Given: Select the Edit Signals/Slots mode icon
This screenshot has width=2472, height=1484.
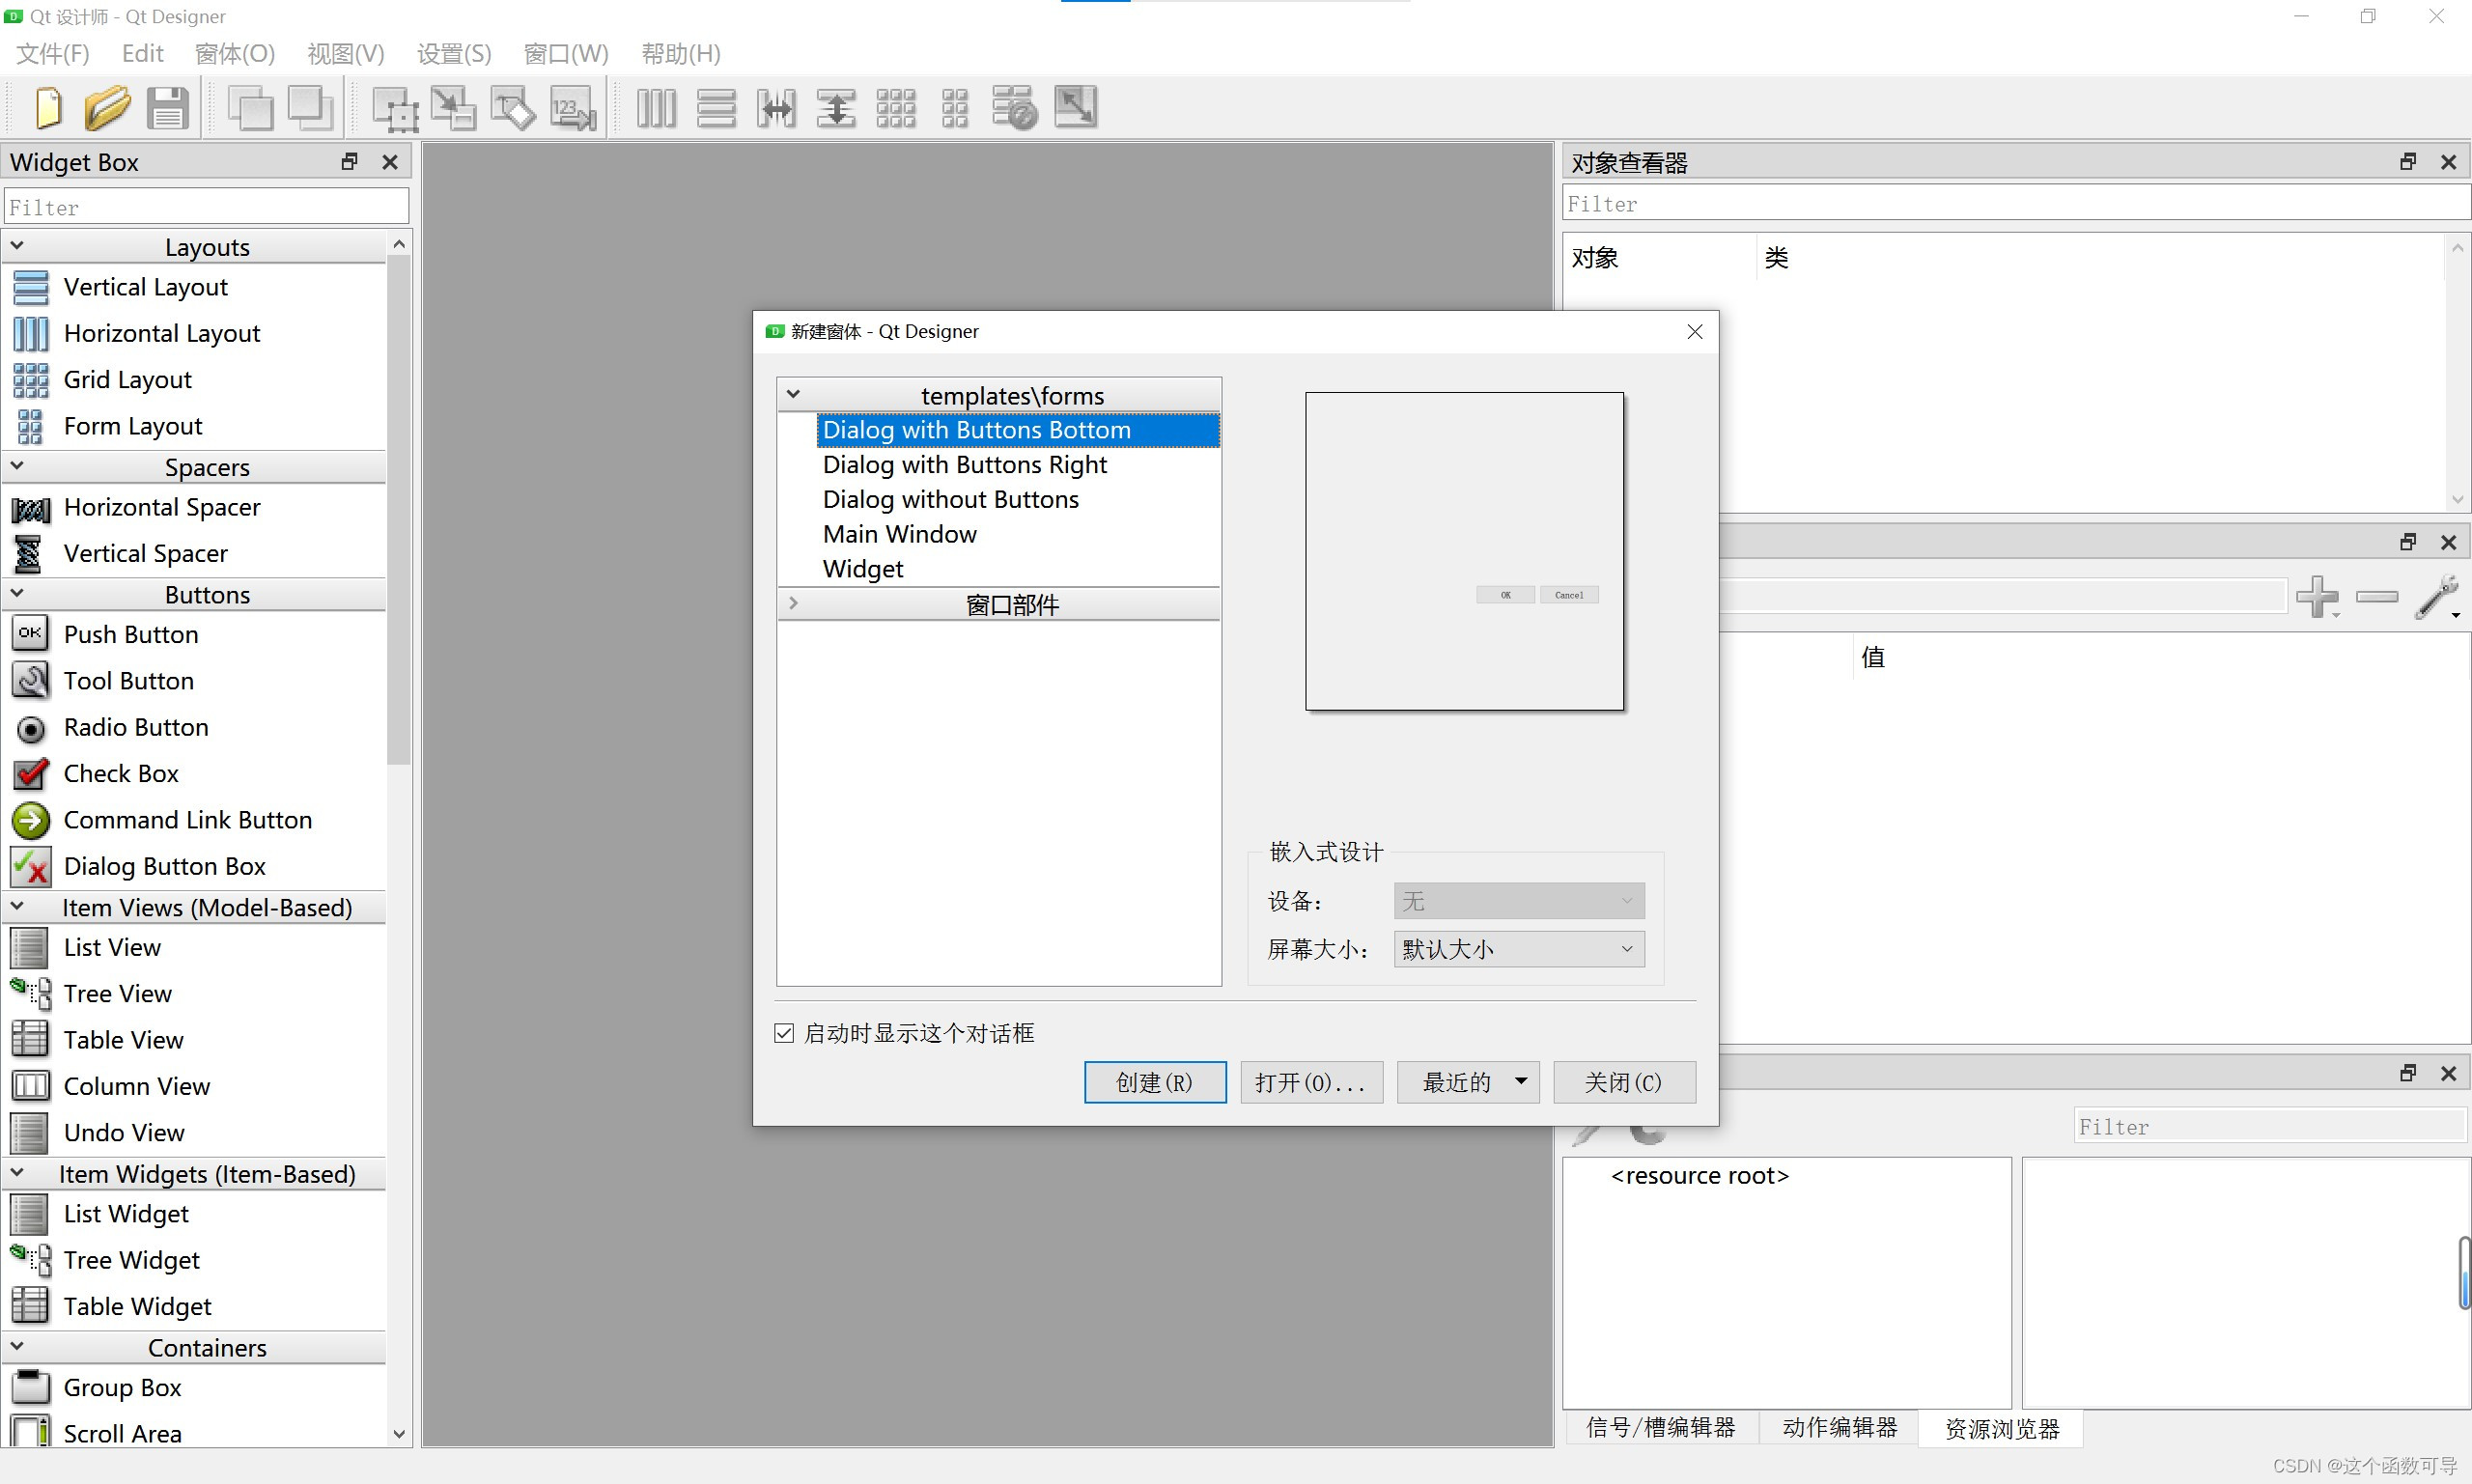Looking at the screenshot, I should (x=454, y=108).
